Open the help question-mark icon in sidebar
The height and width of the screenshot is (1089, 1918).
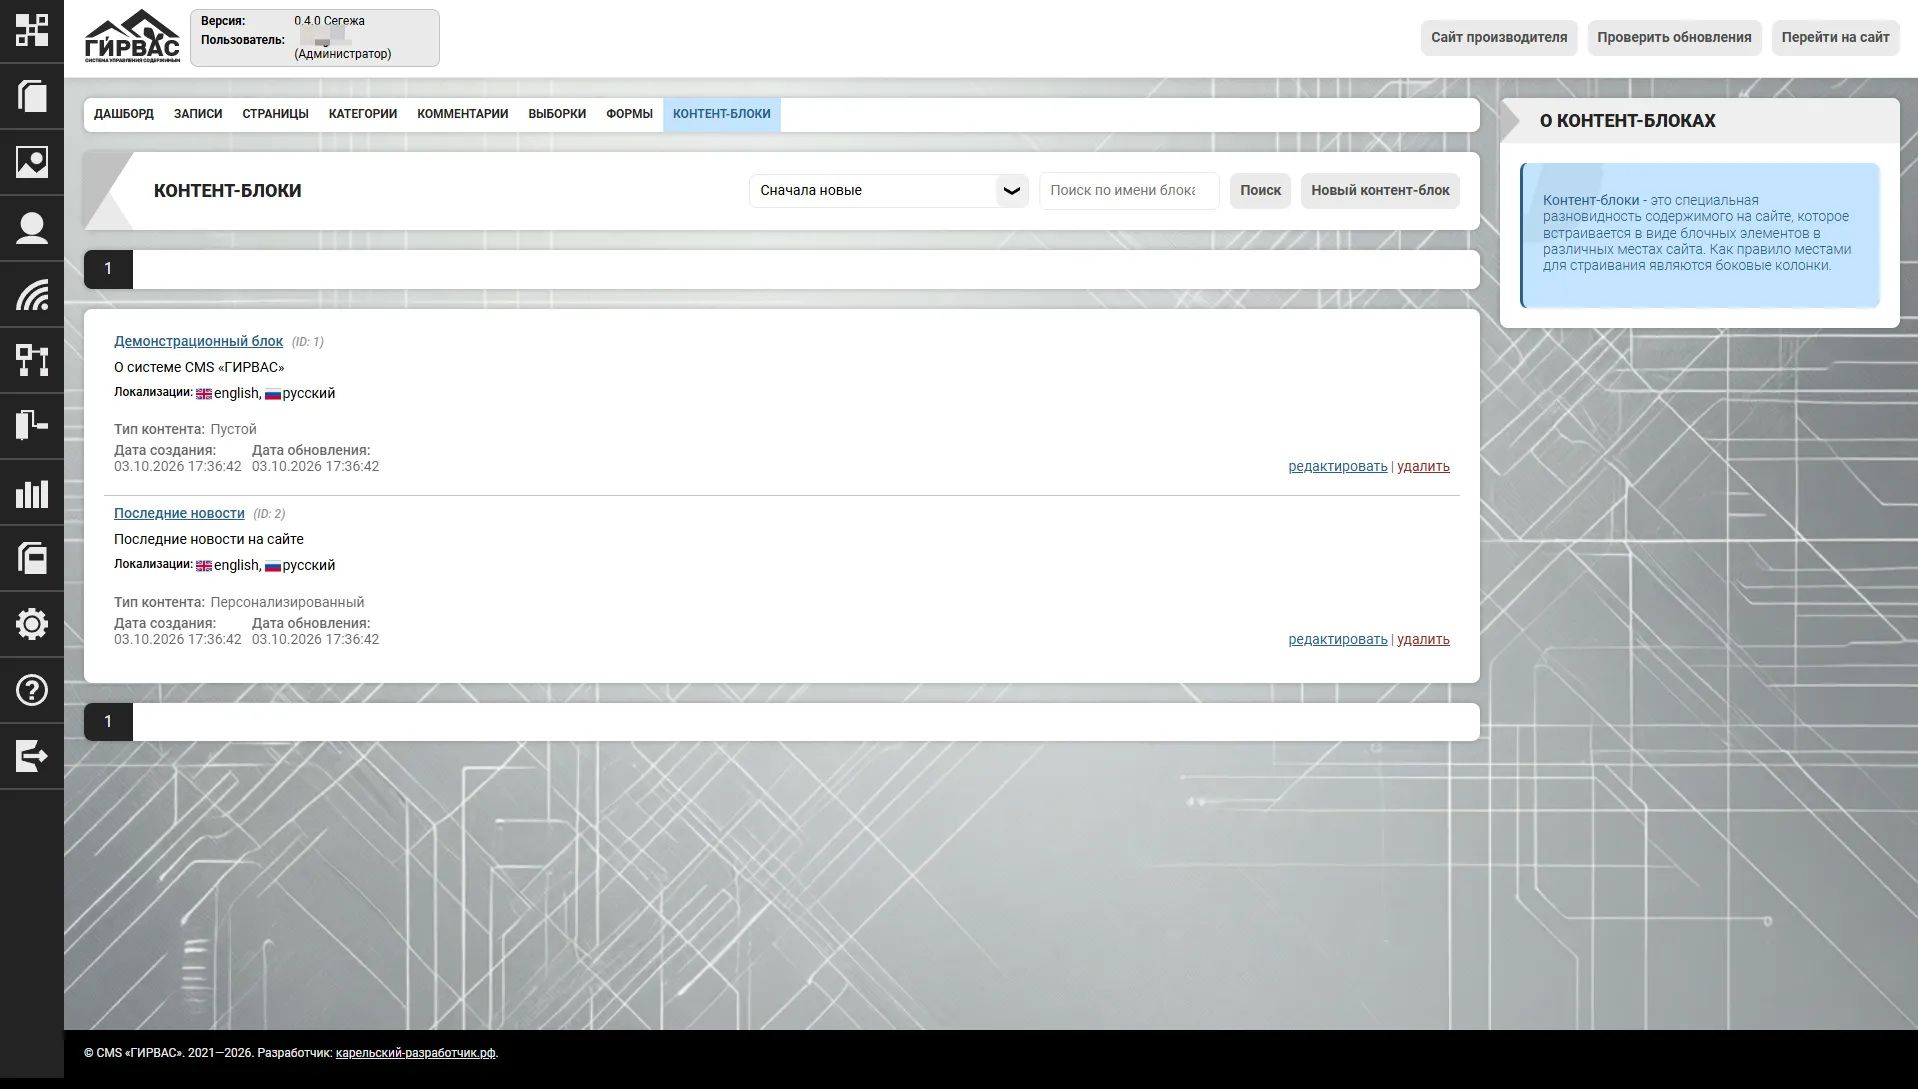pyautogui.click(x=32, y=690)
